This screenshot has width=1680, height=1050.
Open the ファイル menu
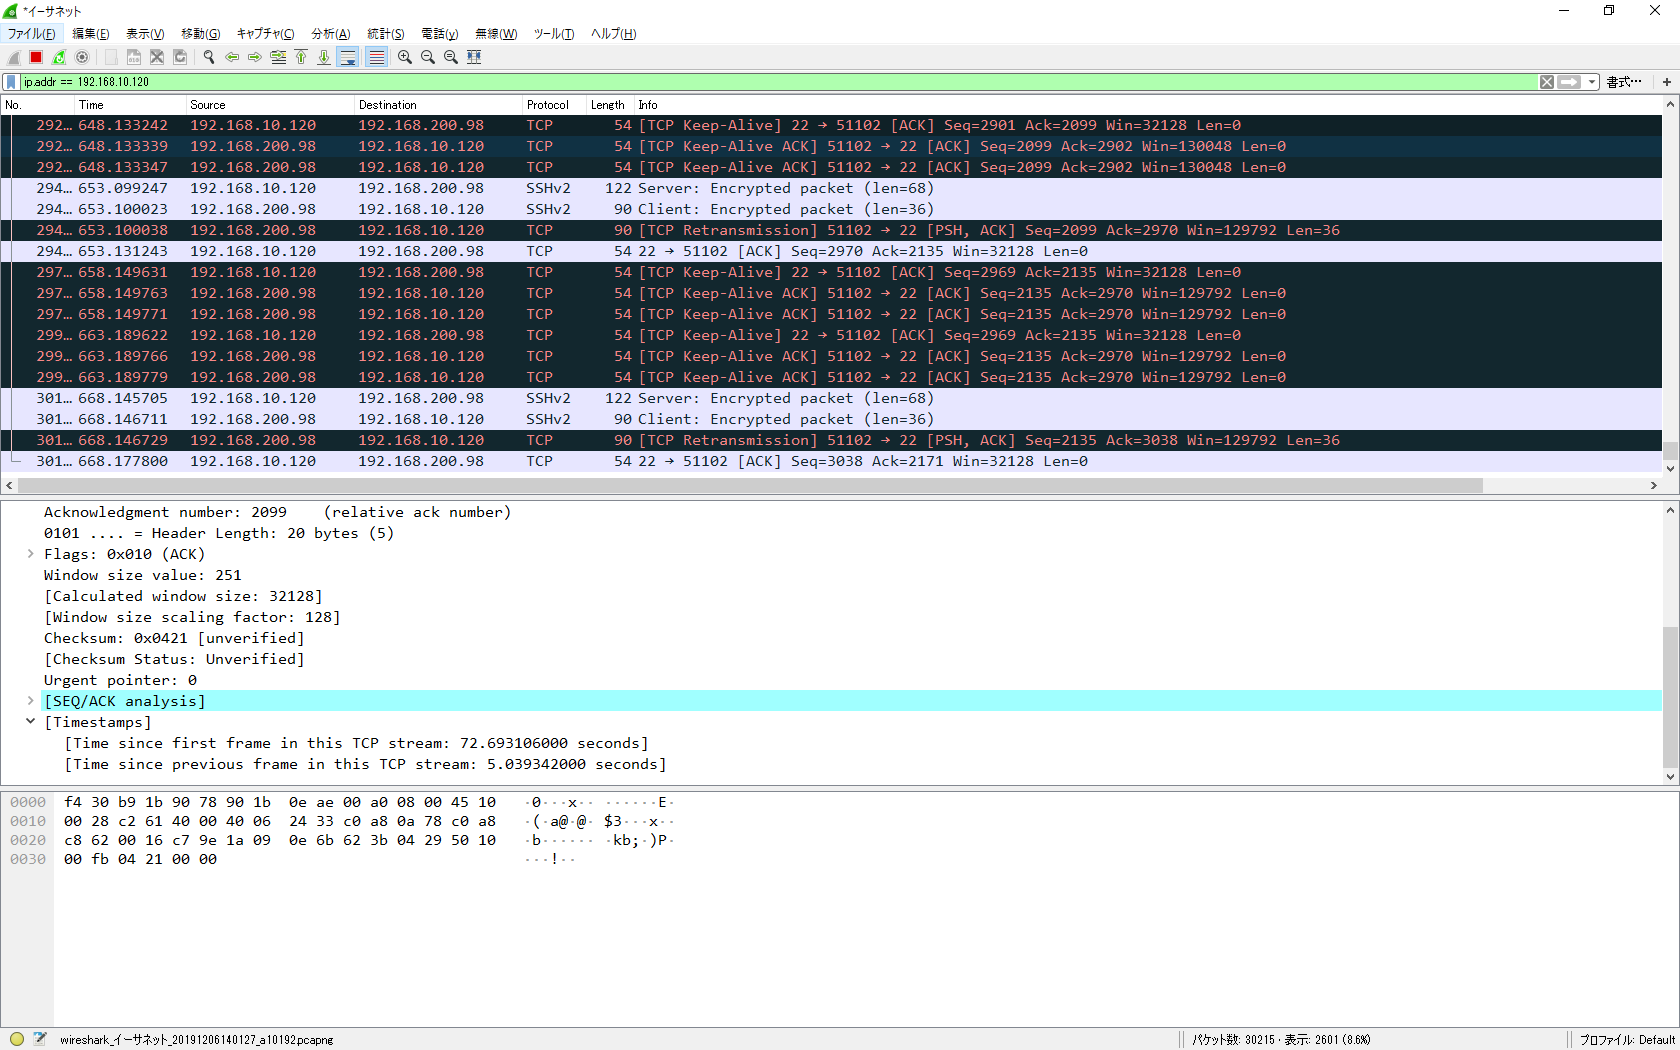pos(32,34)
